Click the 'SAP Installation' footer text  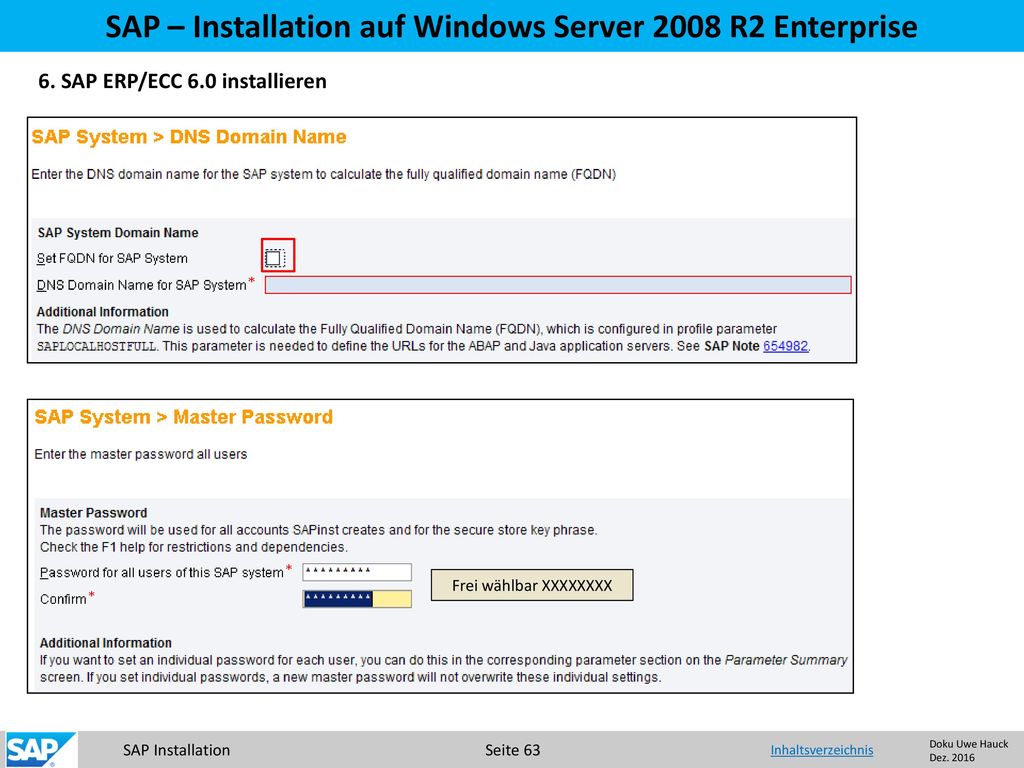tap(176, 750)
